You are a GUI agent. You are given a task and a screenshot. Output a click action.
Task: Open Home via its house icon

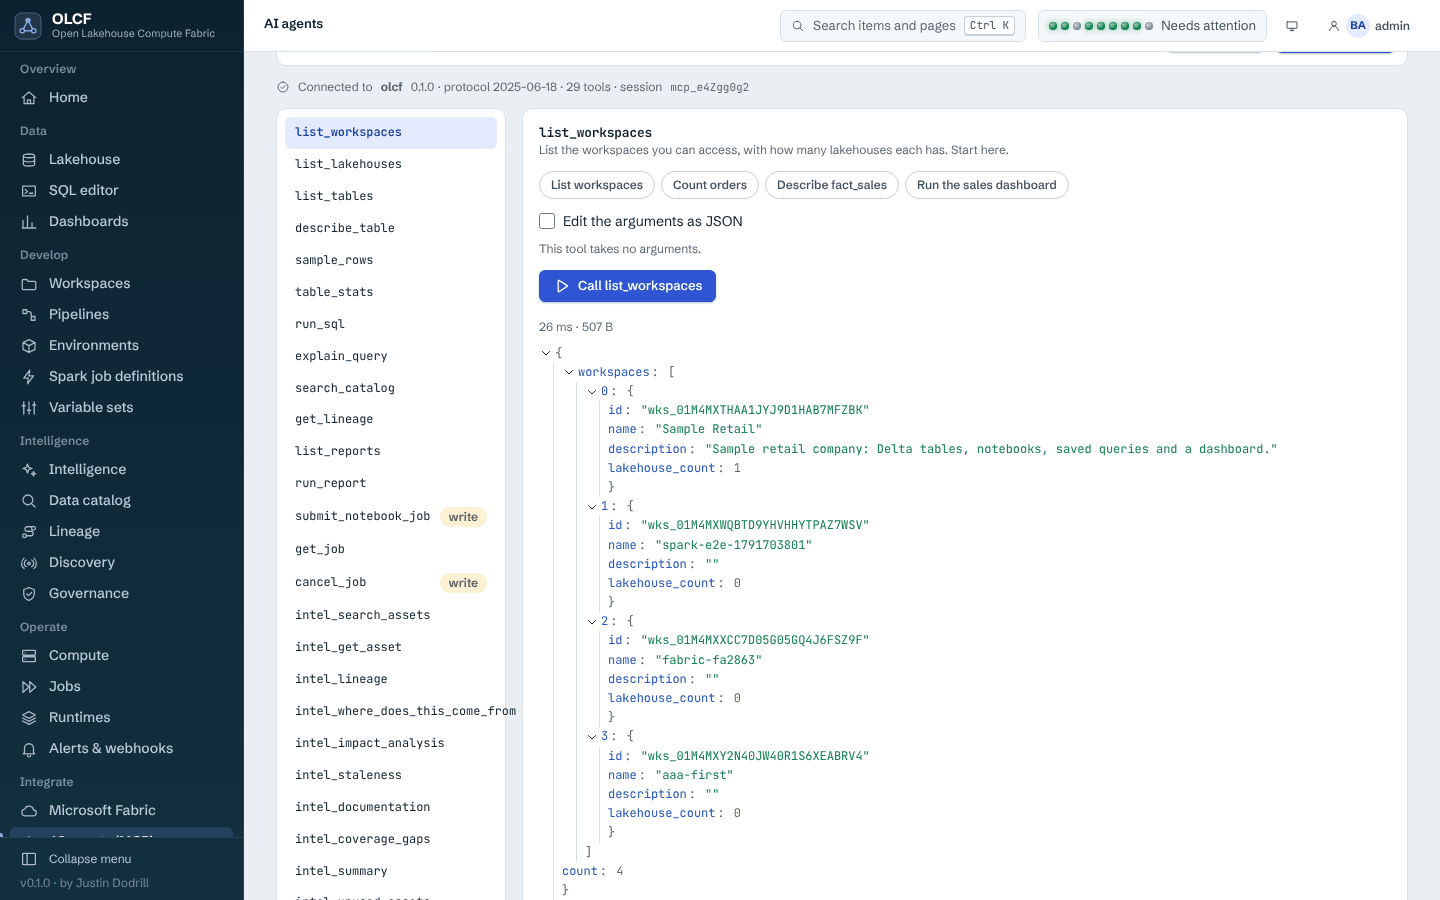pos(29,98)
